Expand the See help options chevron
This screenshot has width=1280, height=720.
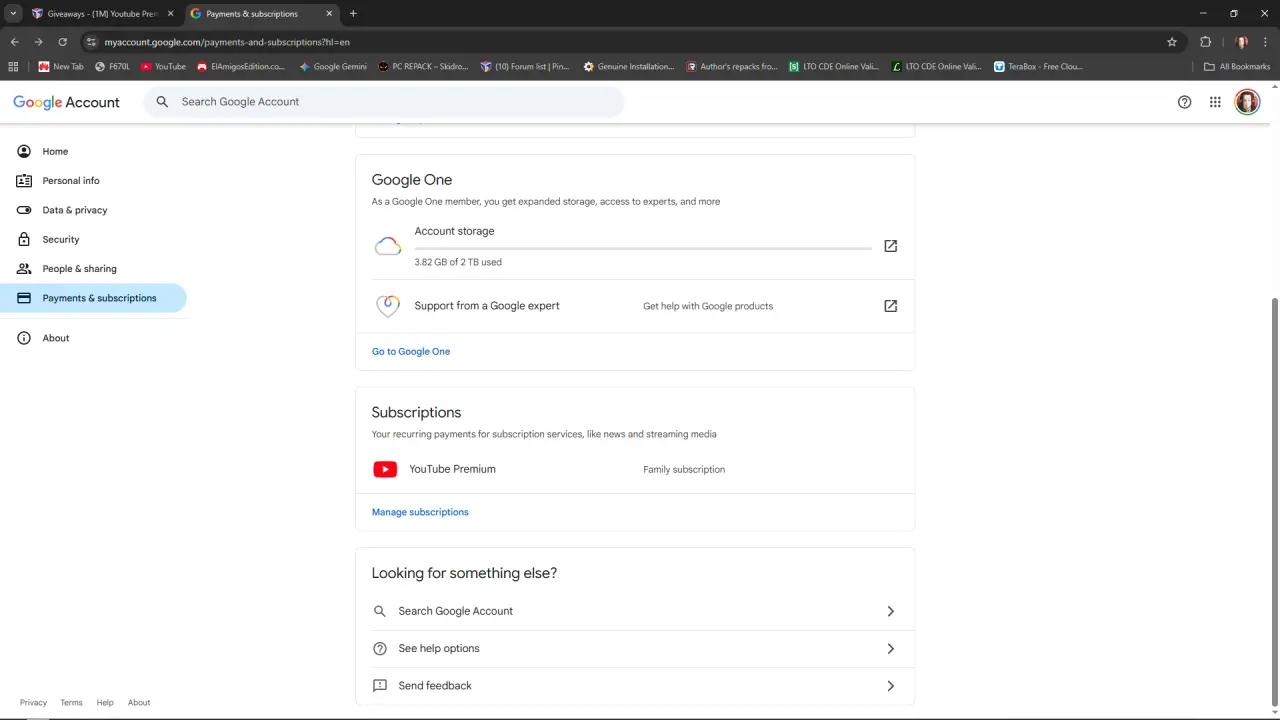click(x=890, y=649)
